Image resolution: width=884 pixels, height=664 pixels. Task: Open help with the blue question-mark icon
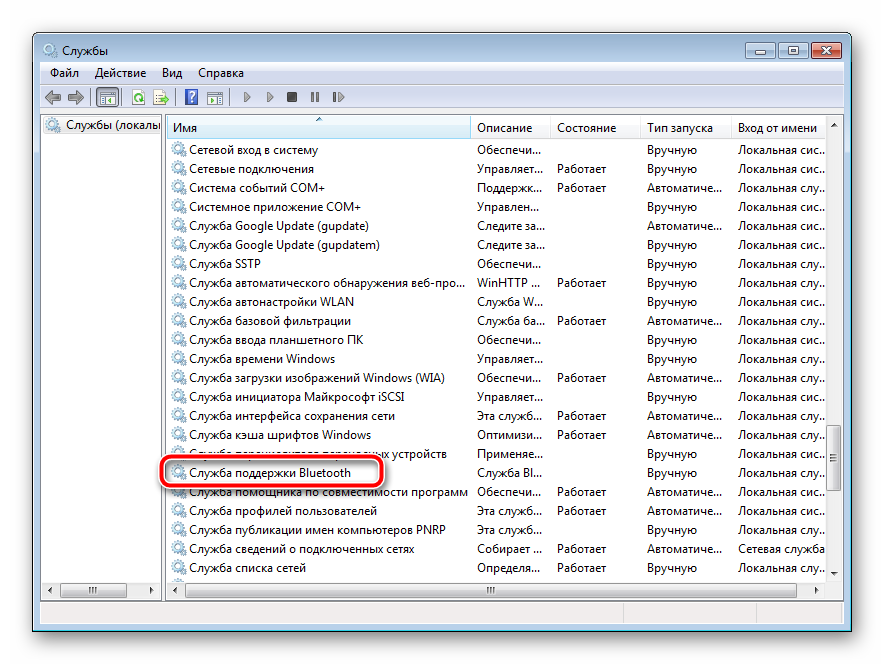click(191, 97)
